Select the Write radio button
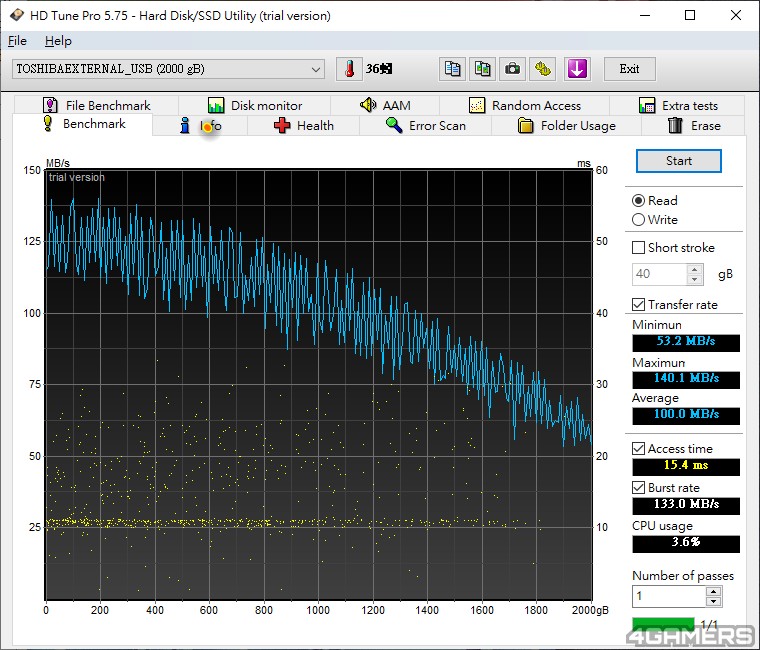Screen dimensions: 760x650 [638, 220]
